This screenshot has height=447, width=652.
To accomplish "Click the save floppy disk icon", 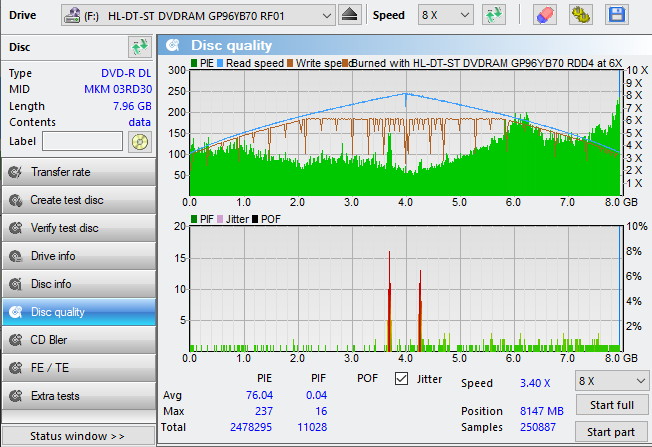I will 617,15.
